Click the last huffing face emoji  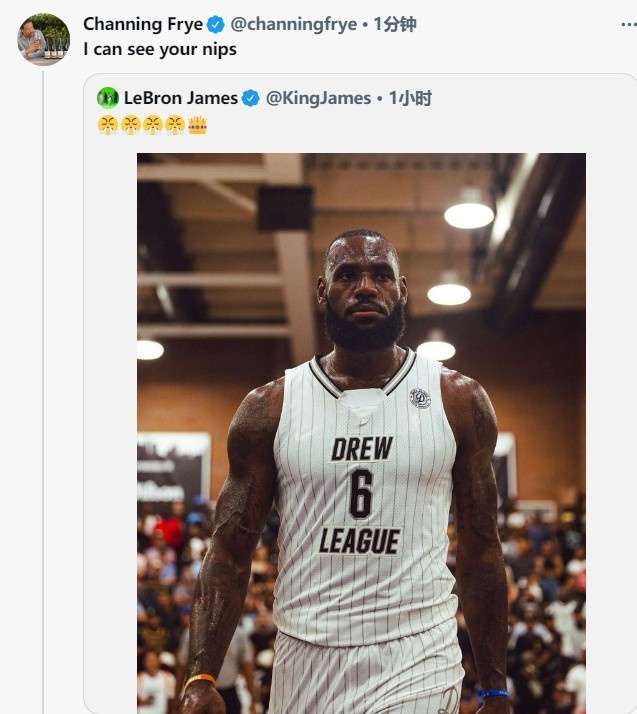[x=175, y=125]
